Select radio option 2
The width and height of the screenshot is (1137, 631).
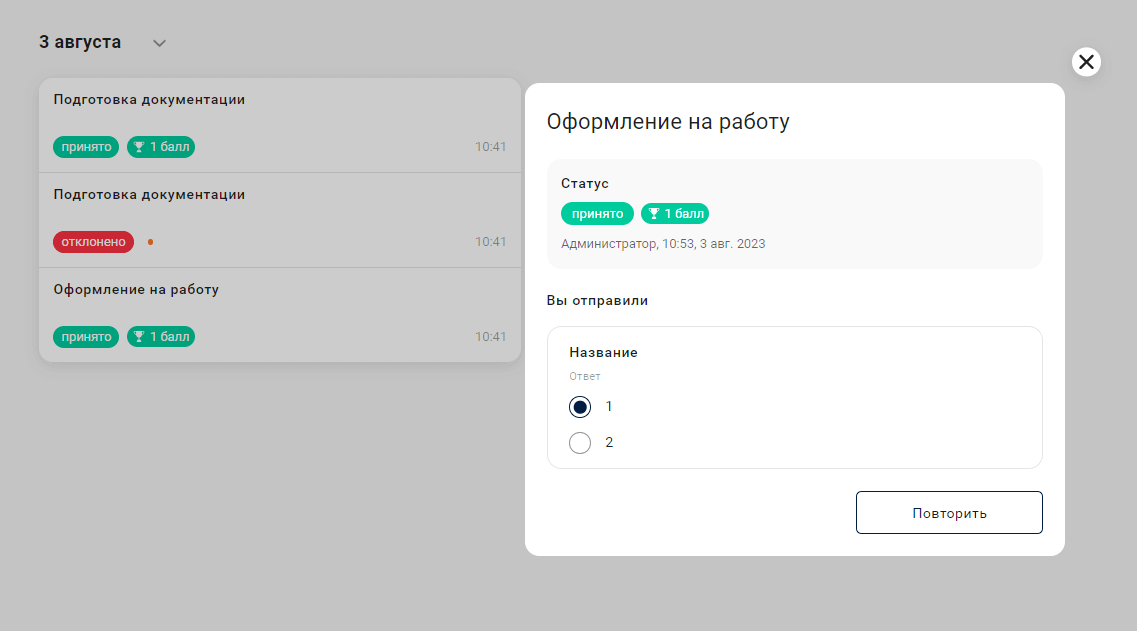pyautogui.click(x=580, y=442)
